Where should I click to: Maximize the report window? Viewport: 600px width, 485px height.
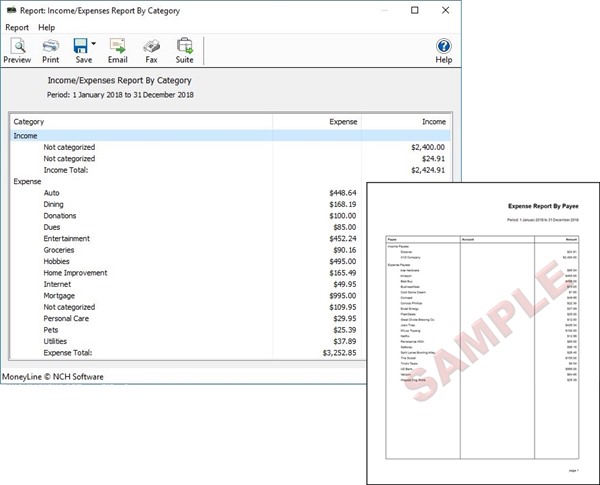coord(414,10)
